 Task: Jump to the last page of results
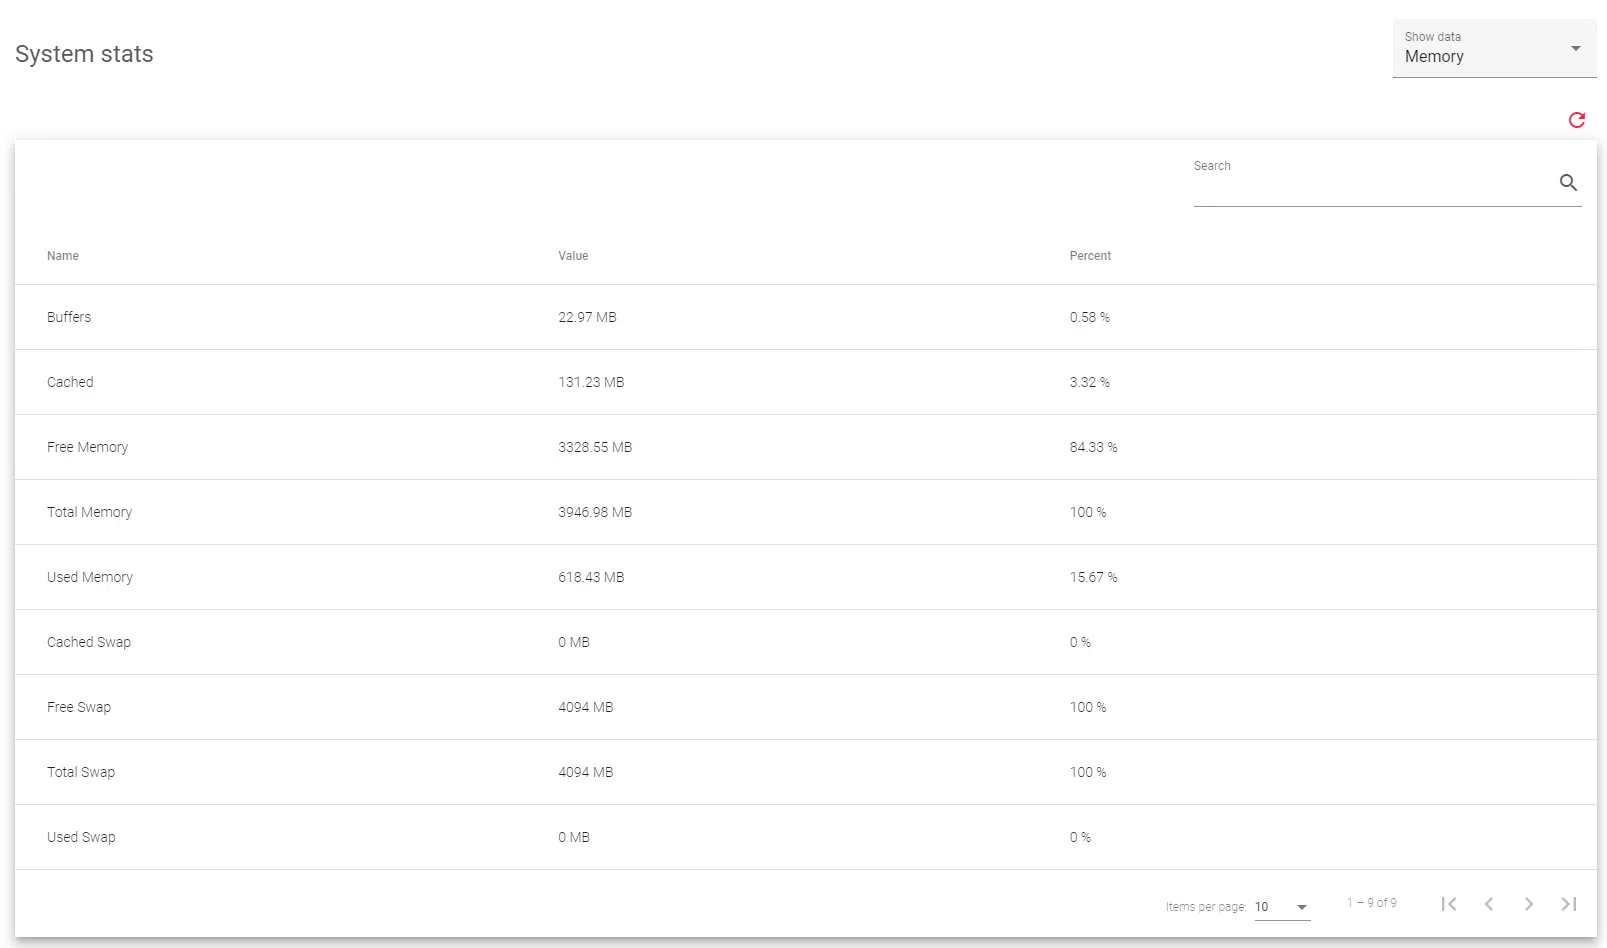(1568, 904)
